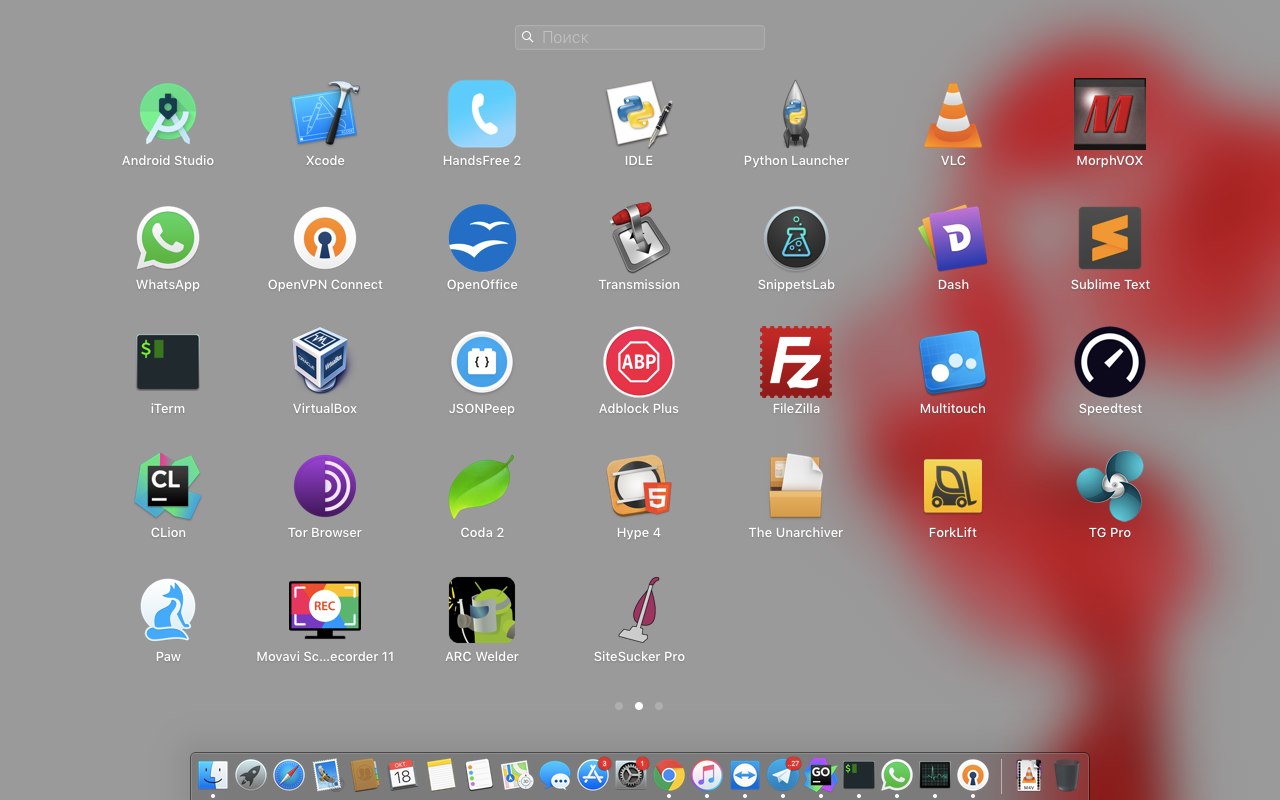Open Mail from the Dock
The height and width of the screenshot is (800, 1280).
point(327,775)
